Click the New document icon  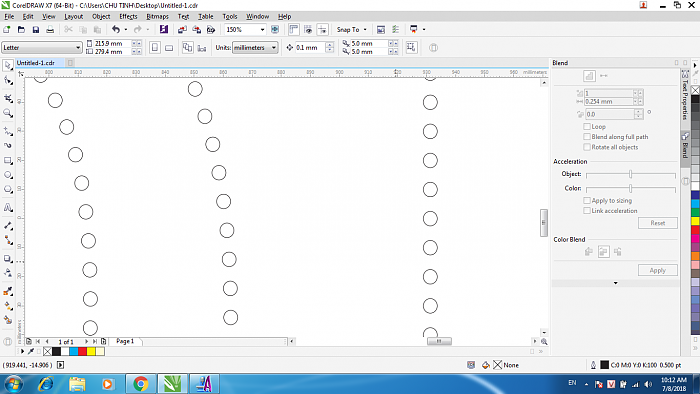(x=7, y=29)
